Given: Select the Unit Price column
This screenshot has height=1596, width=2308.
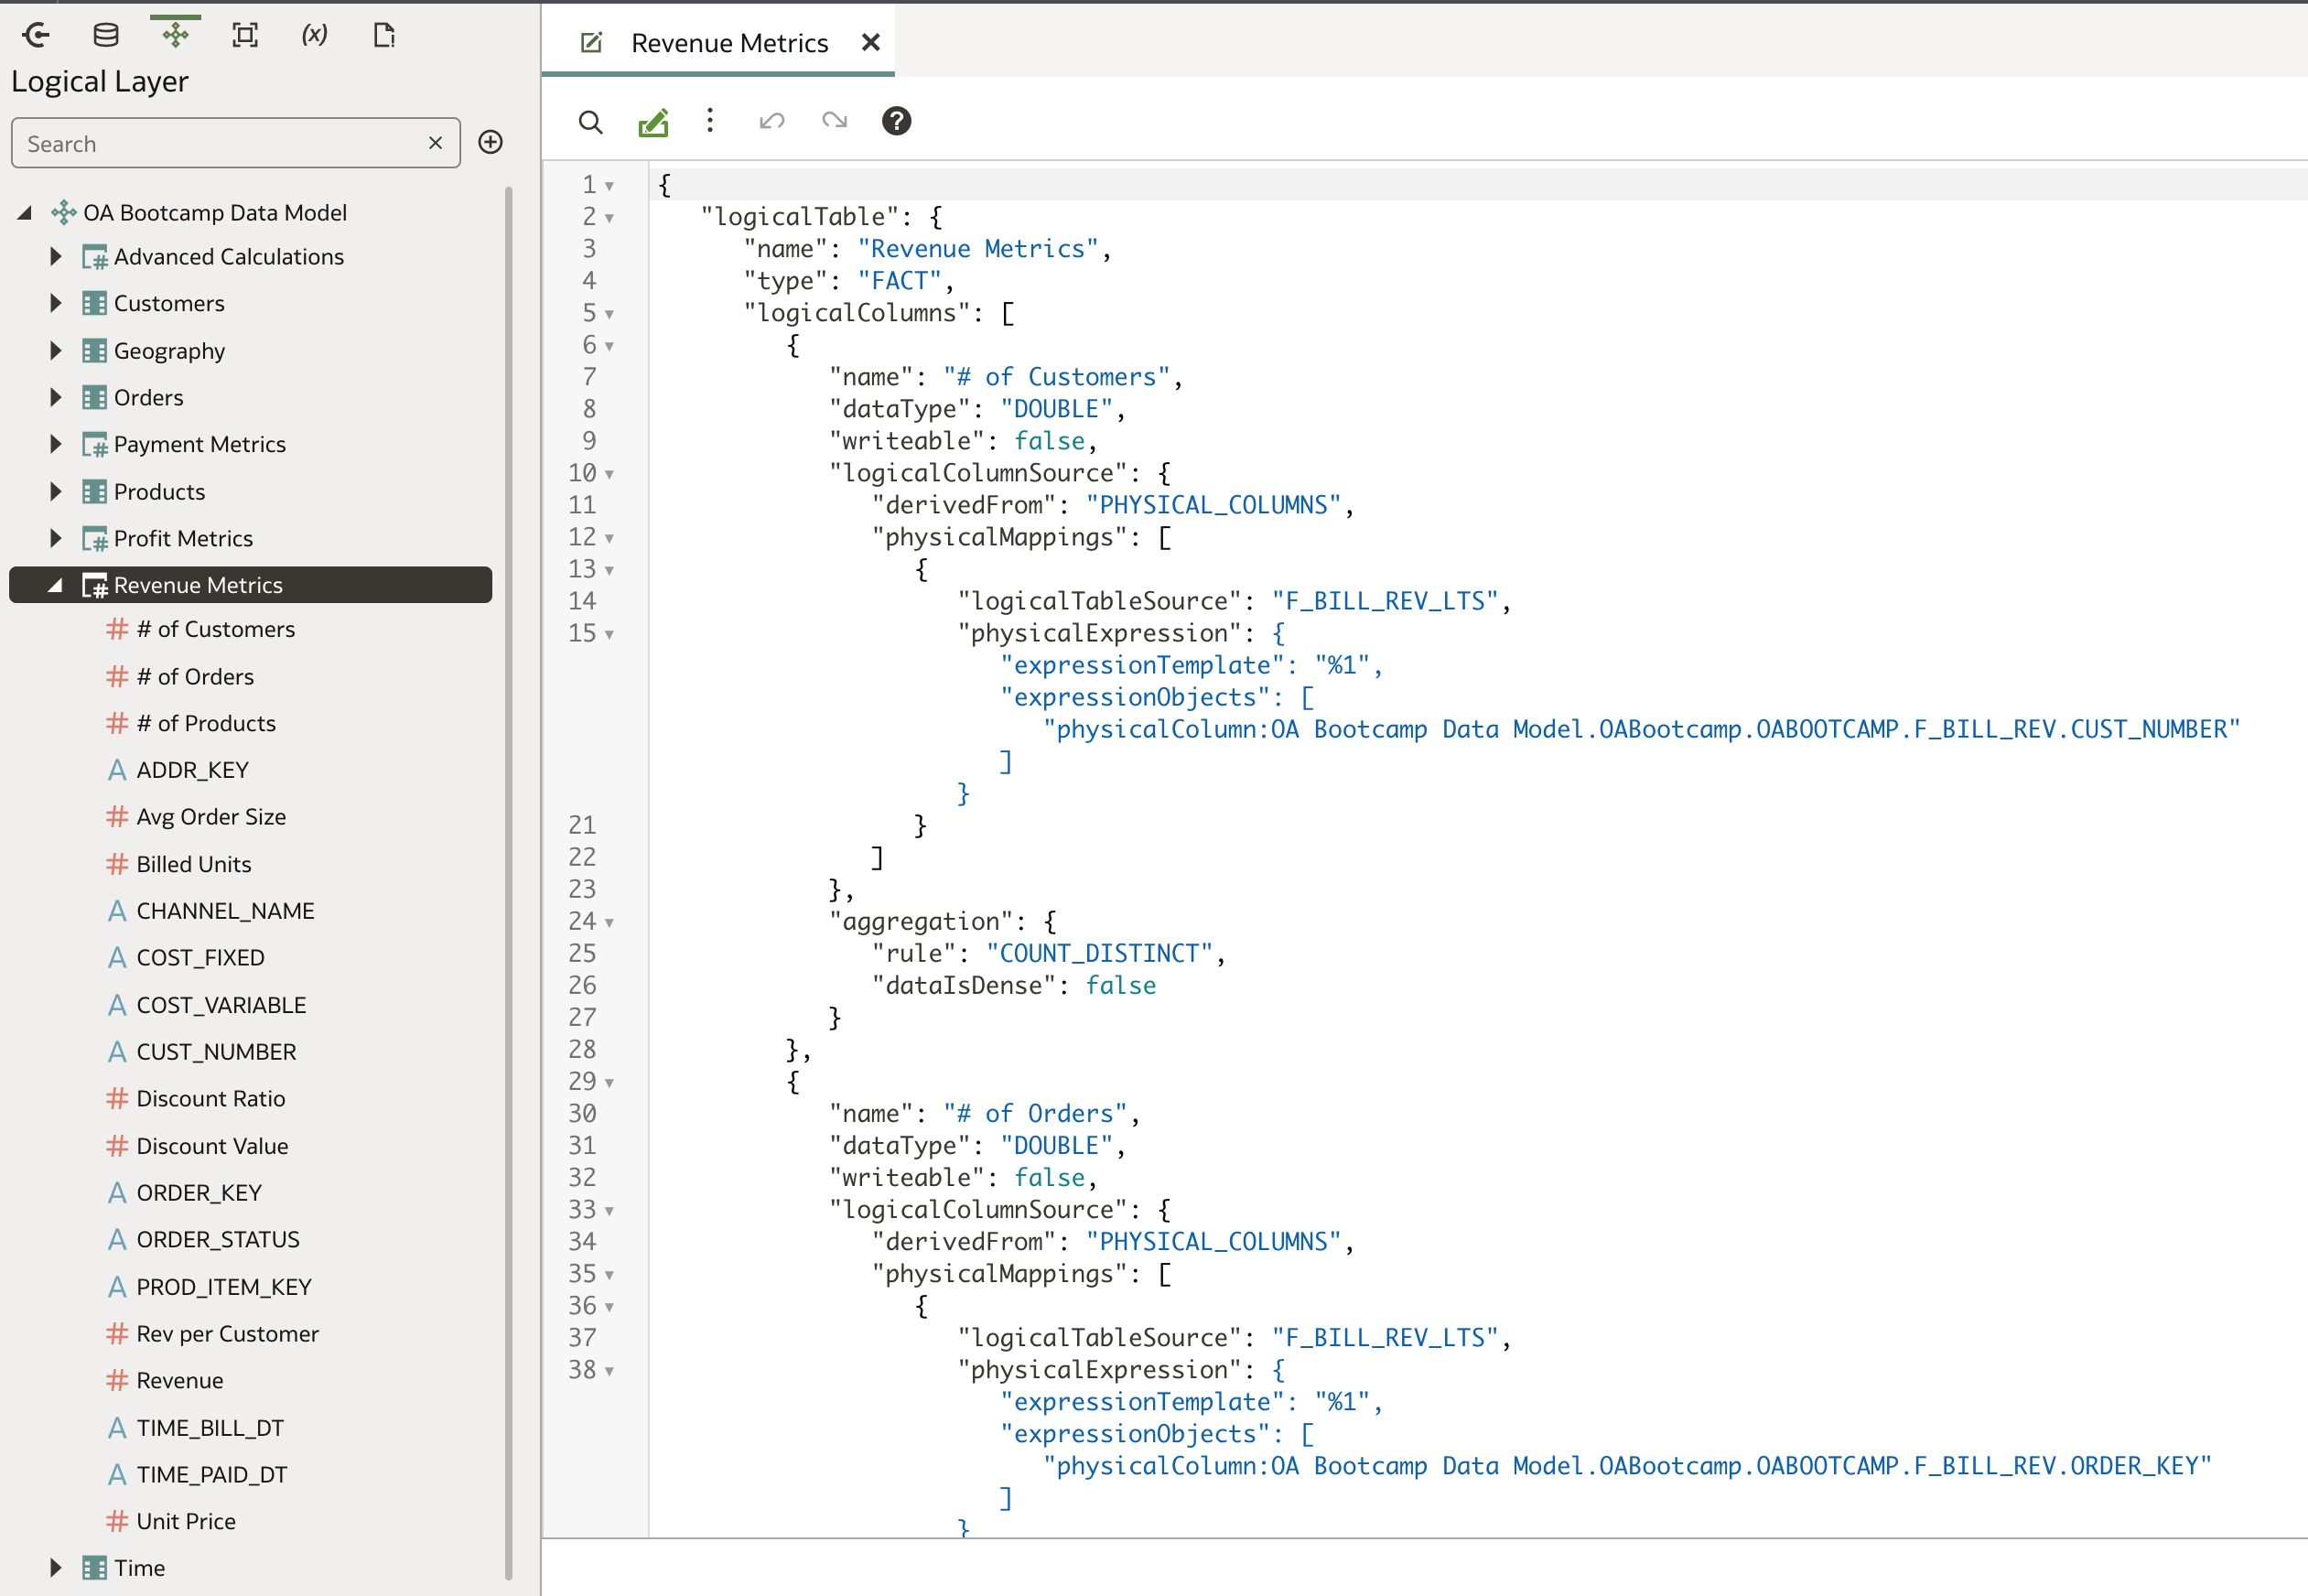Looking at the screenshot, I should point(186,1521).
